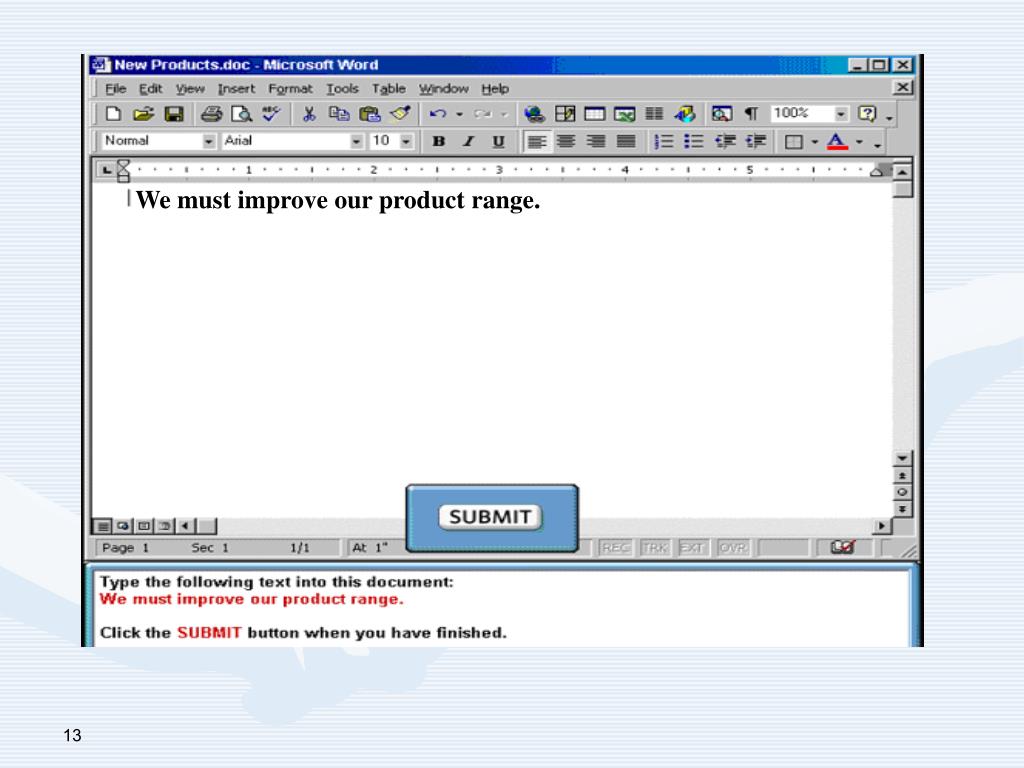Open the File menu
The image size is (1024, 768).
pos(116,89)
